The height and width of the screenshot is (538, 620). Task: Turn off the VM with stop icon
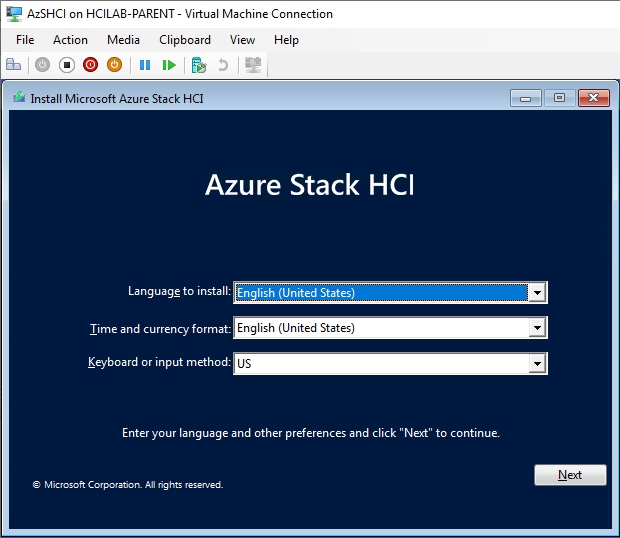67,65
